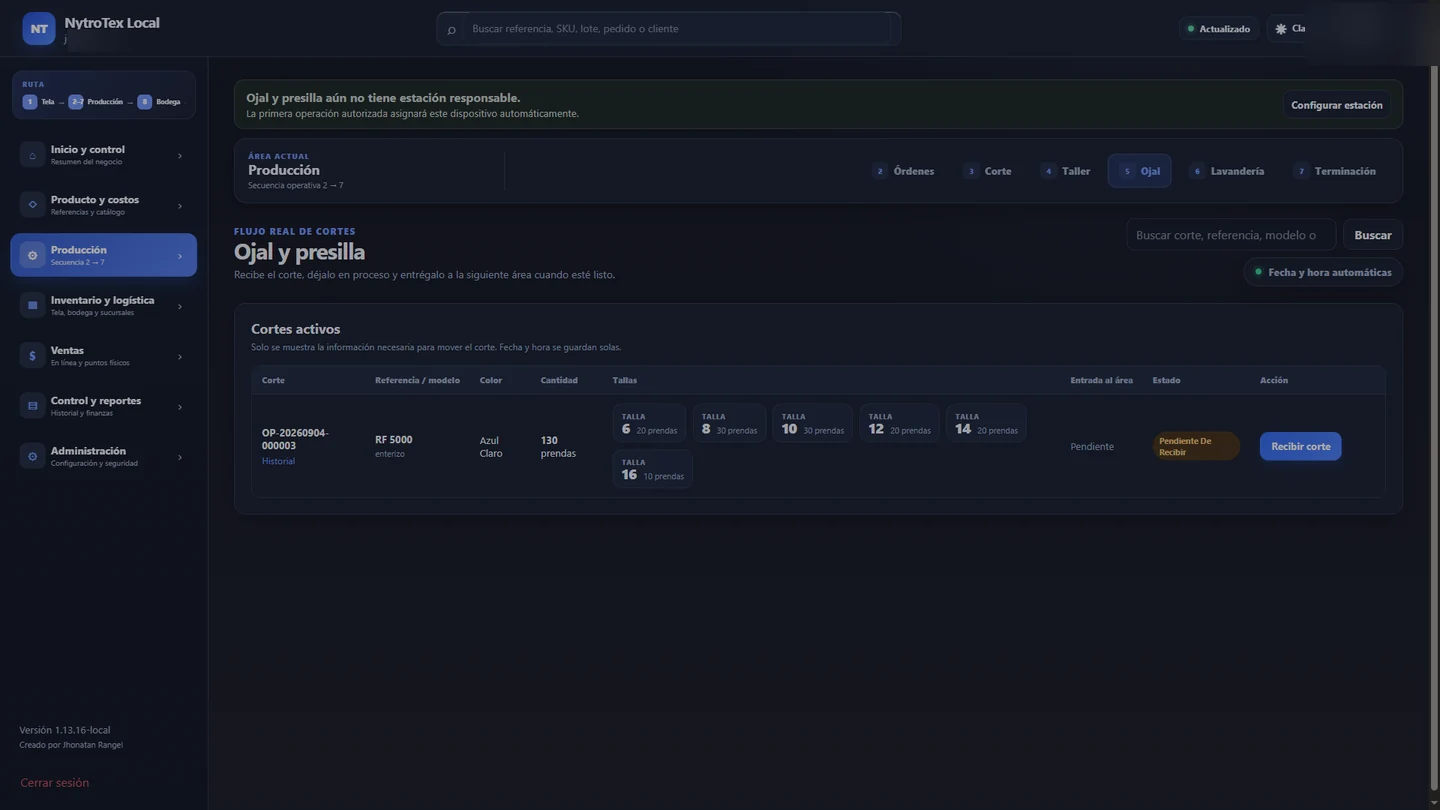Open the Terminación step tab
Screen dimensions: 1440x810
click(x=1334, y=171)
